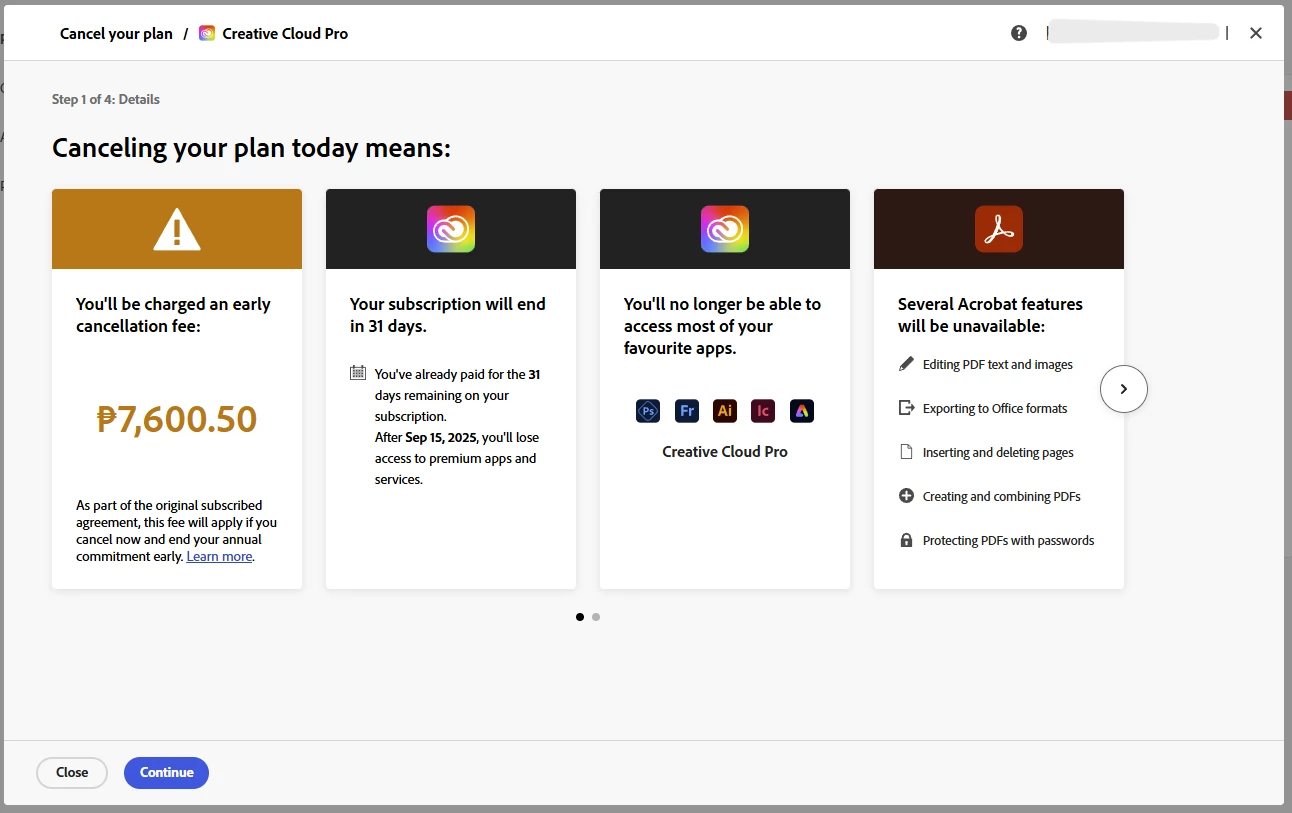Click the Creative Cloud logo on subscription end card
This screenshot has width=1292, height=813.
coord(451,229)
